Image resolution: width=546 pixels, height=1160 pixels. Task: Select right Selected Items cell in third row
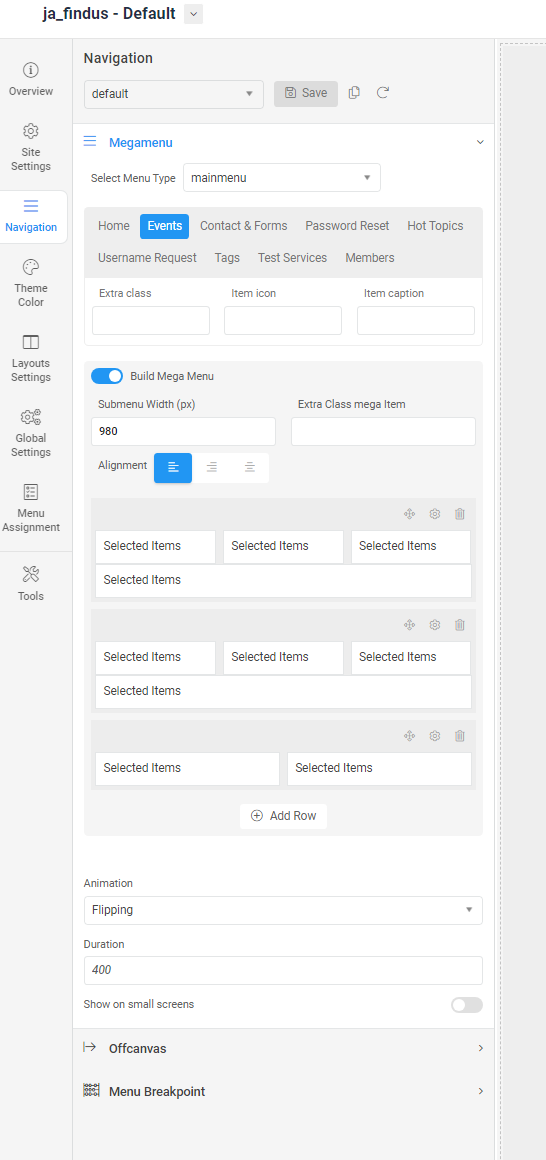pos(380,769)
